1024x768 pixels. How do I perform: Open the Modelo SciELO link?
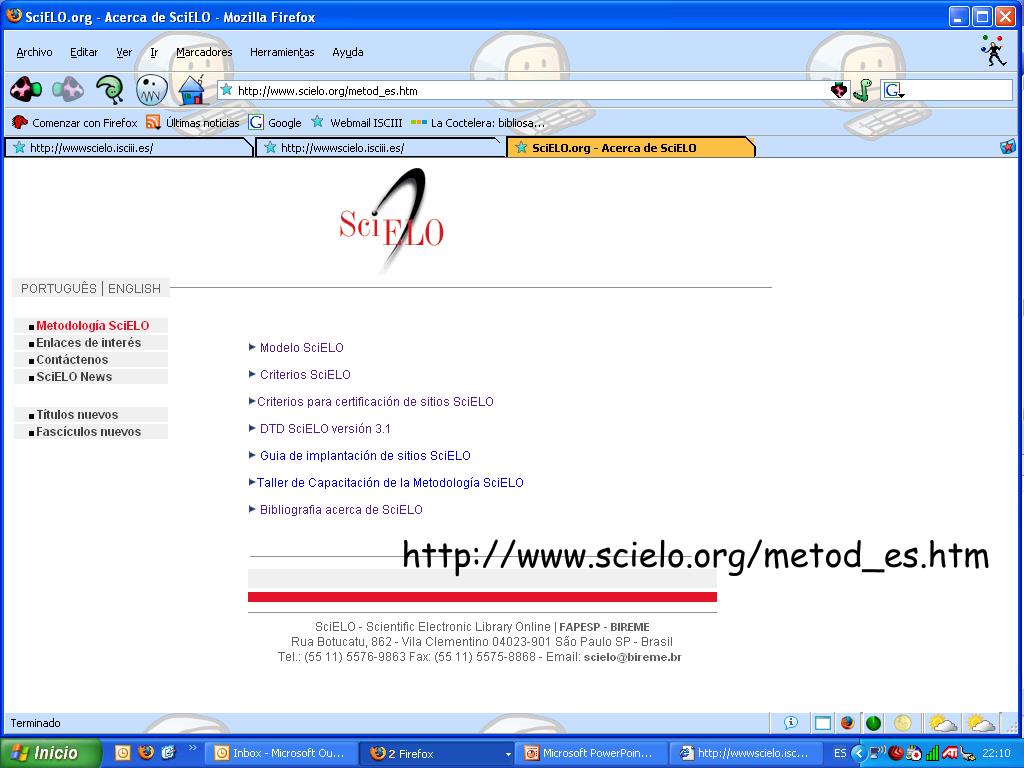pyautogui.click(x=302, y=347)
